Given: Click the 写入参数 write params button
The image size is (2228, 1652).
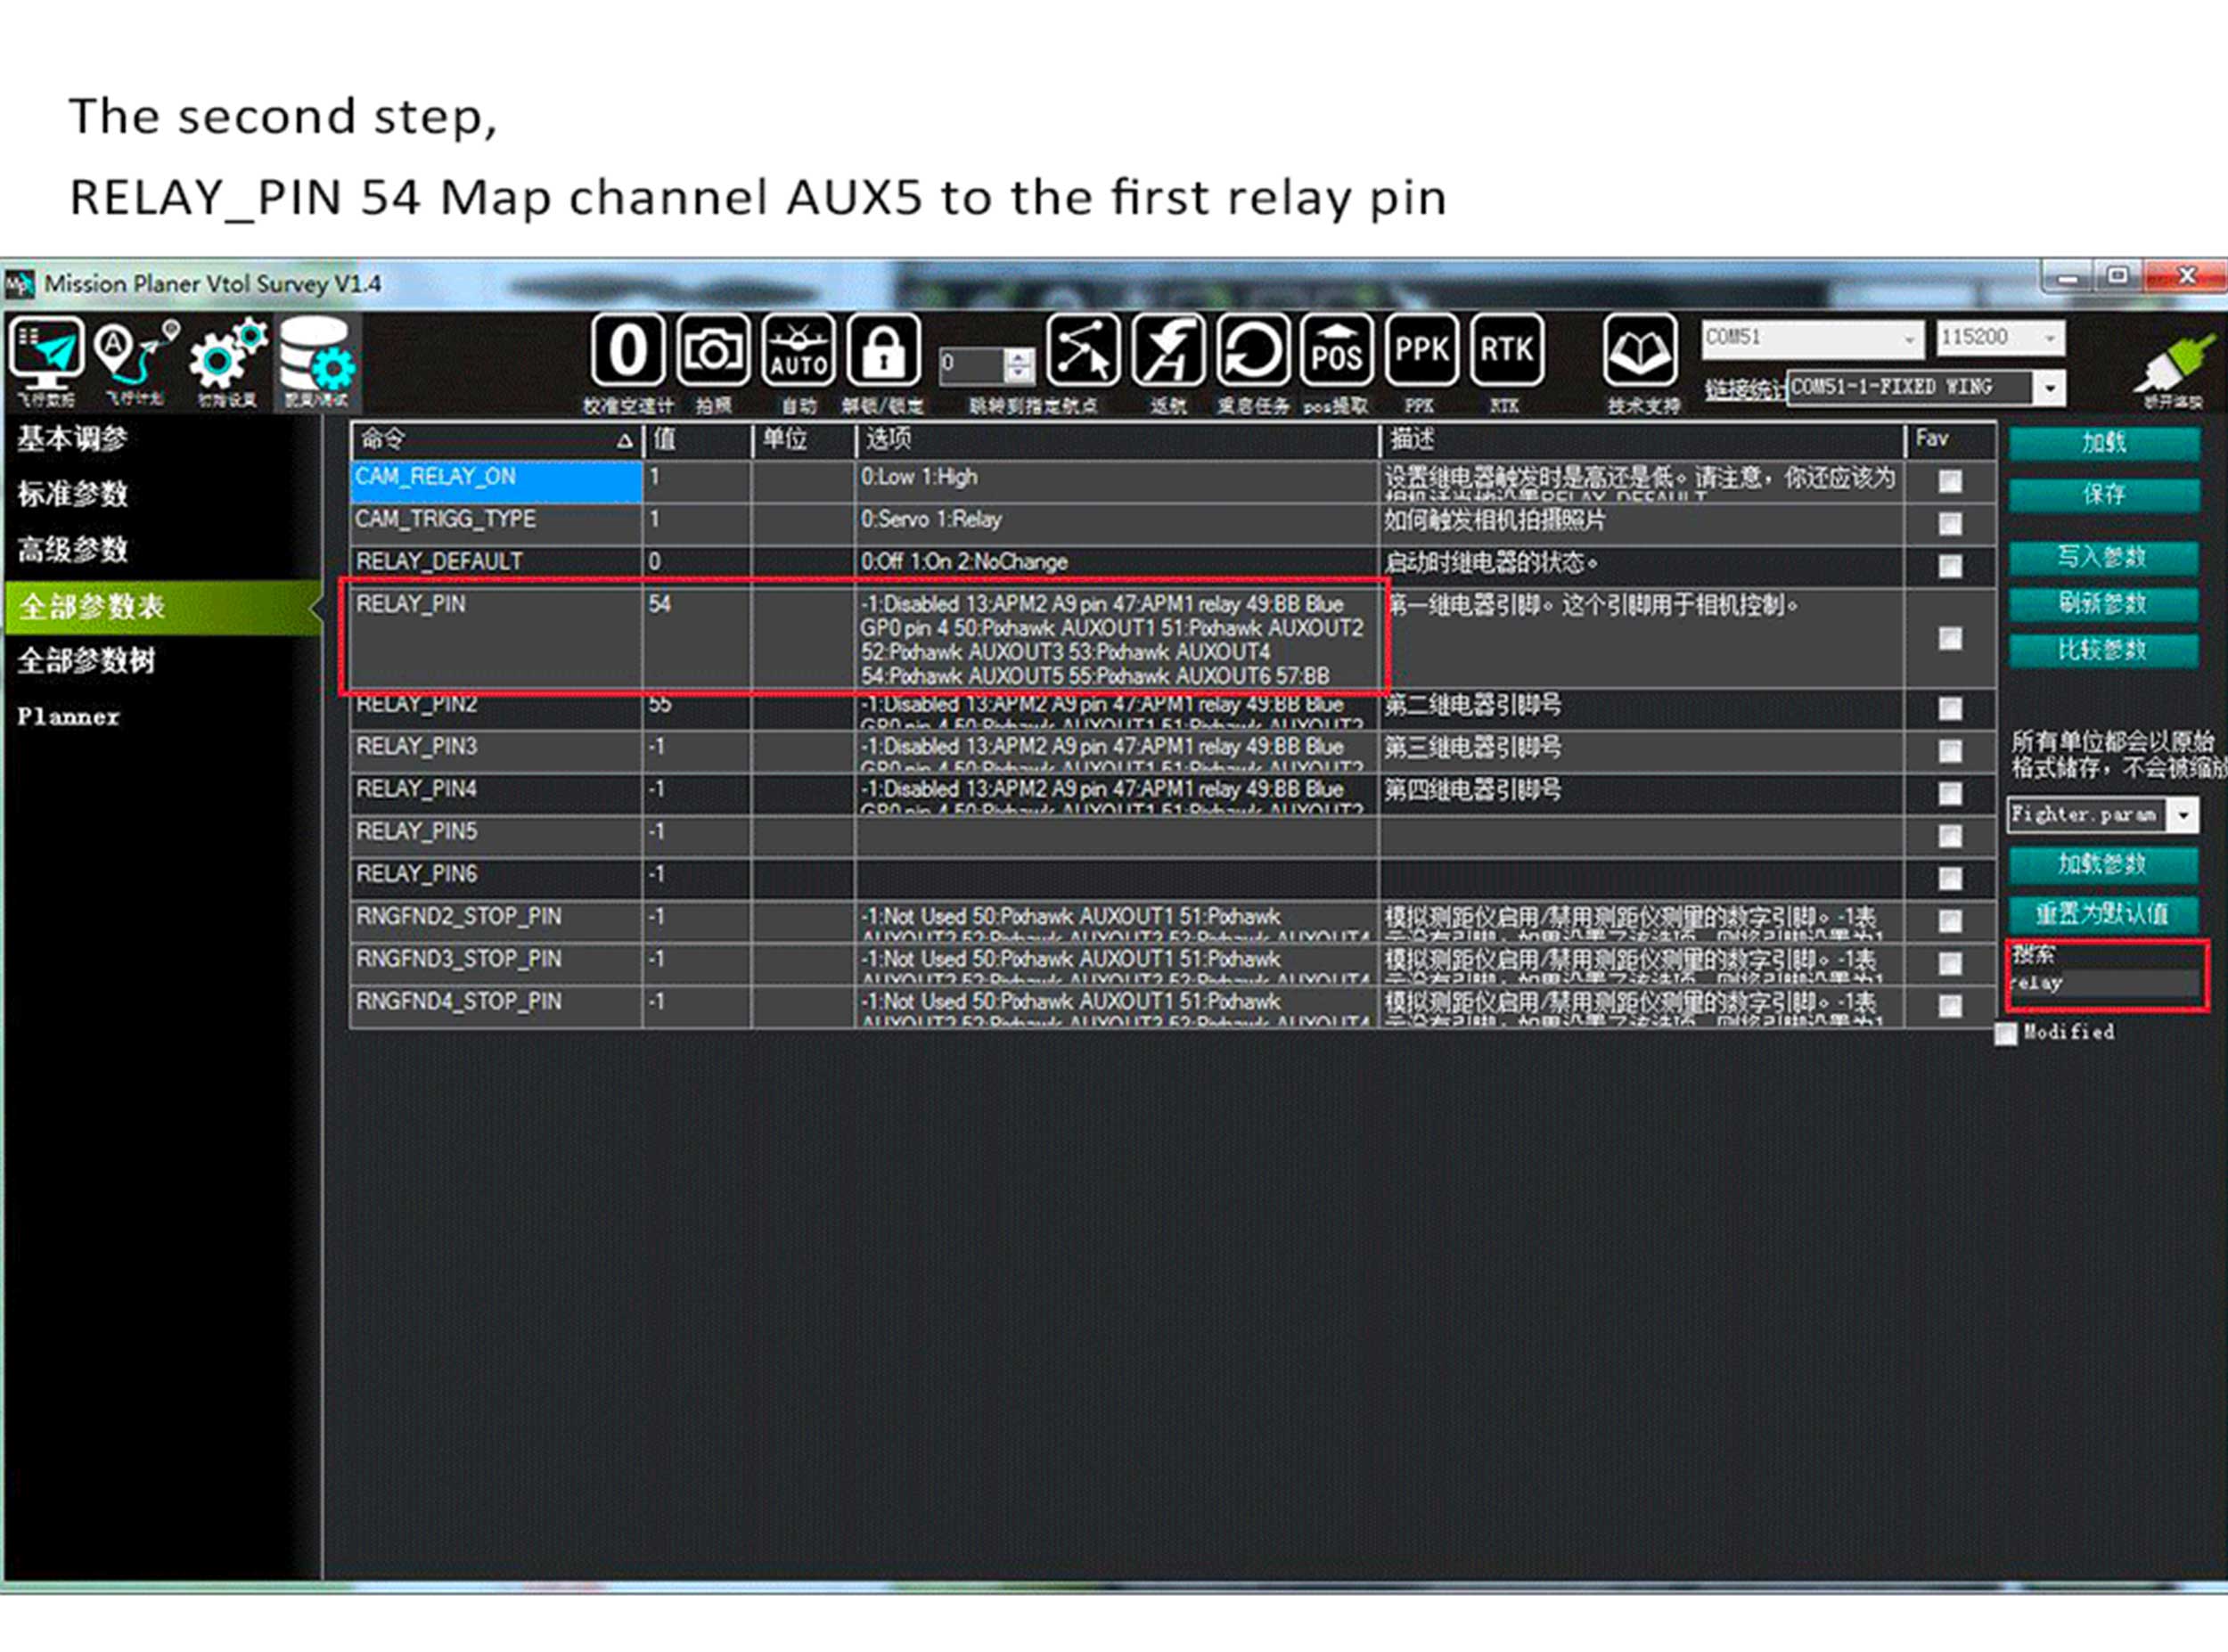Looking at the screenshot, I should pyautogui.click(x=2102, y=558).
